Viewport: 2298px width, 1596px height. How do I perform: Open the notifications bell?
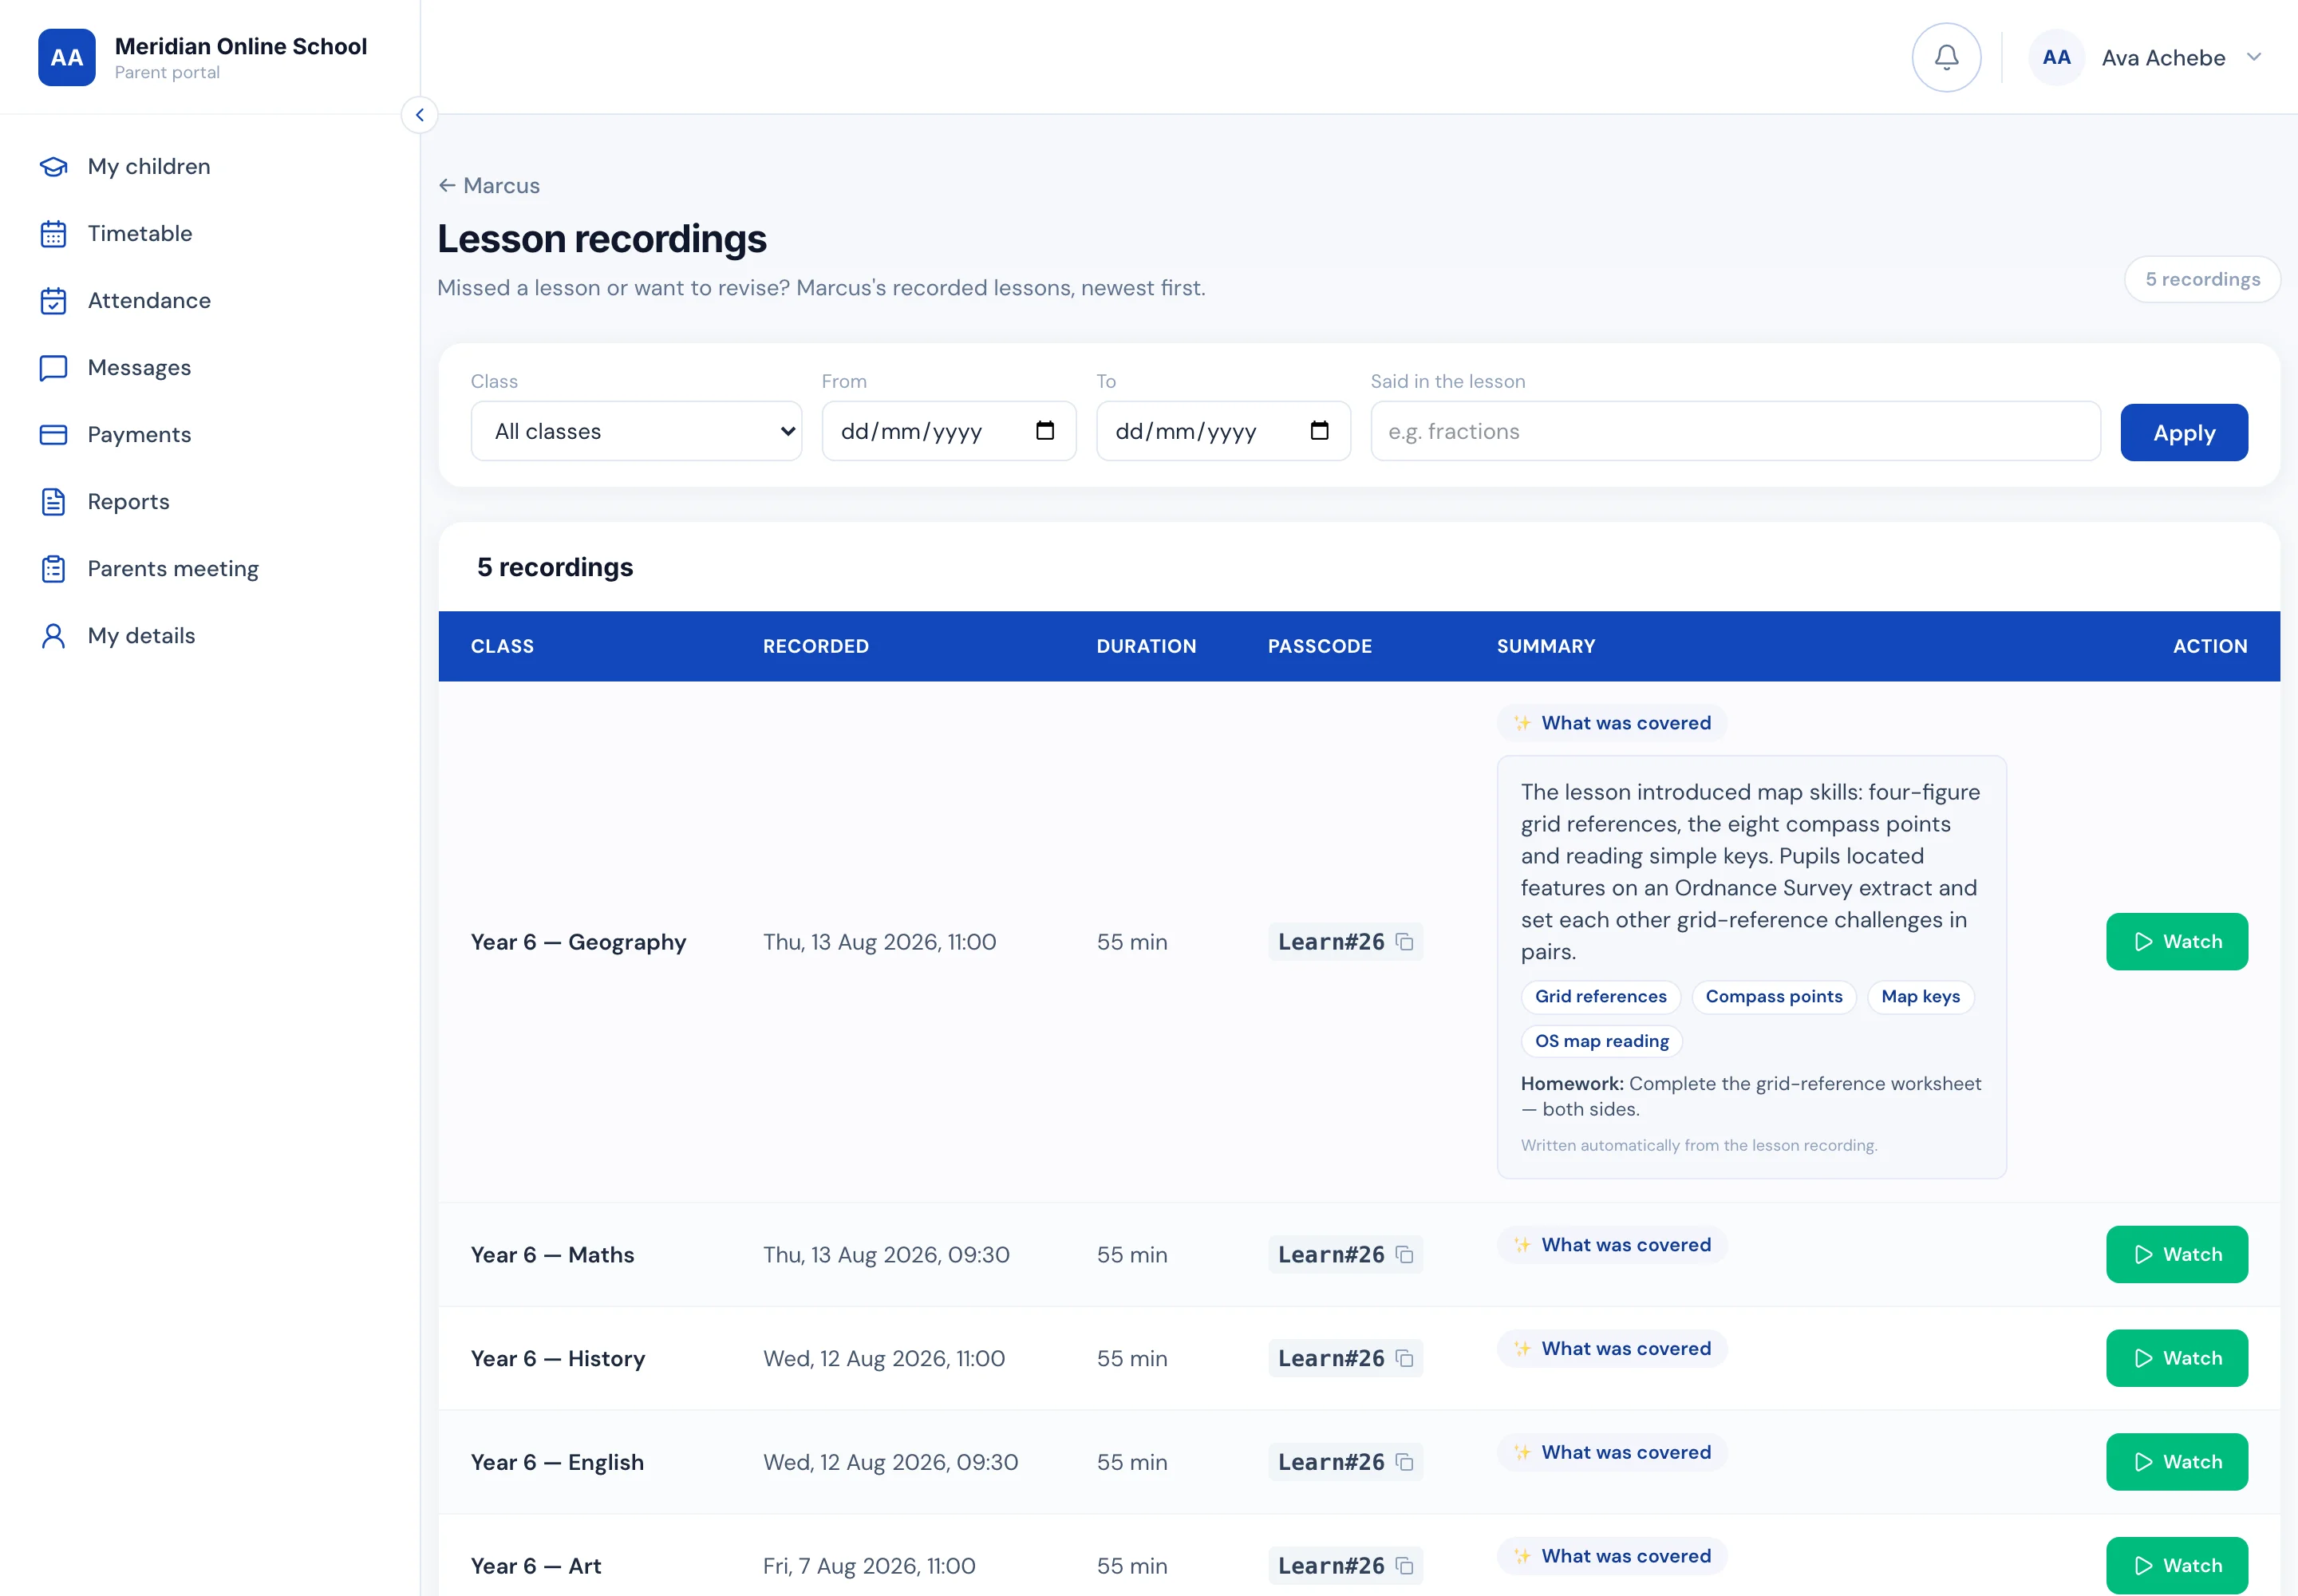(1946, 57)
